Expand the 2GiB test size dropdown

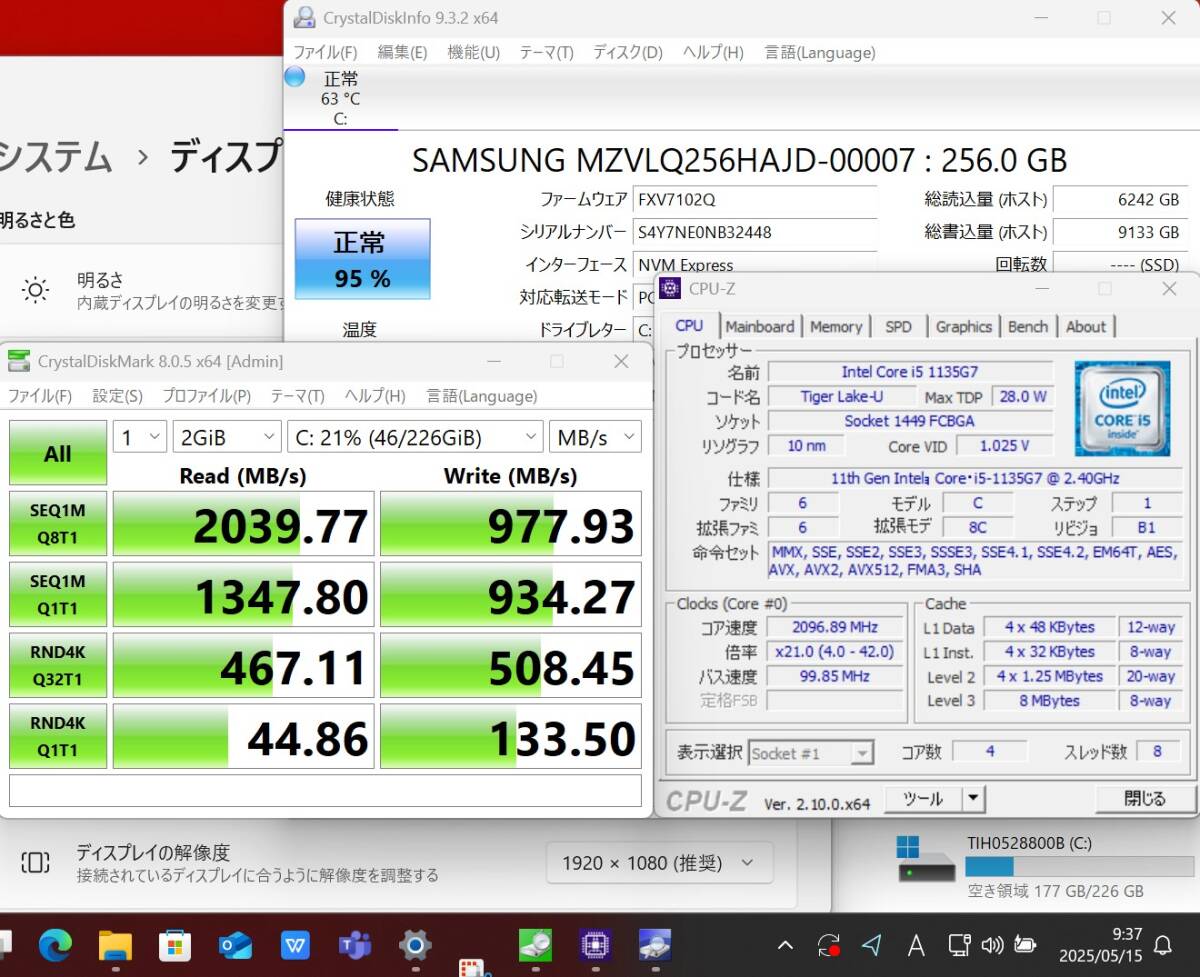227,437
